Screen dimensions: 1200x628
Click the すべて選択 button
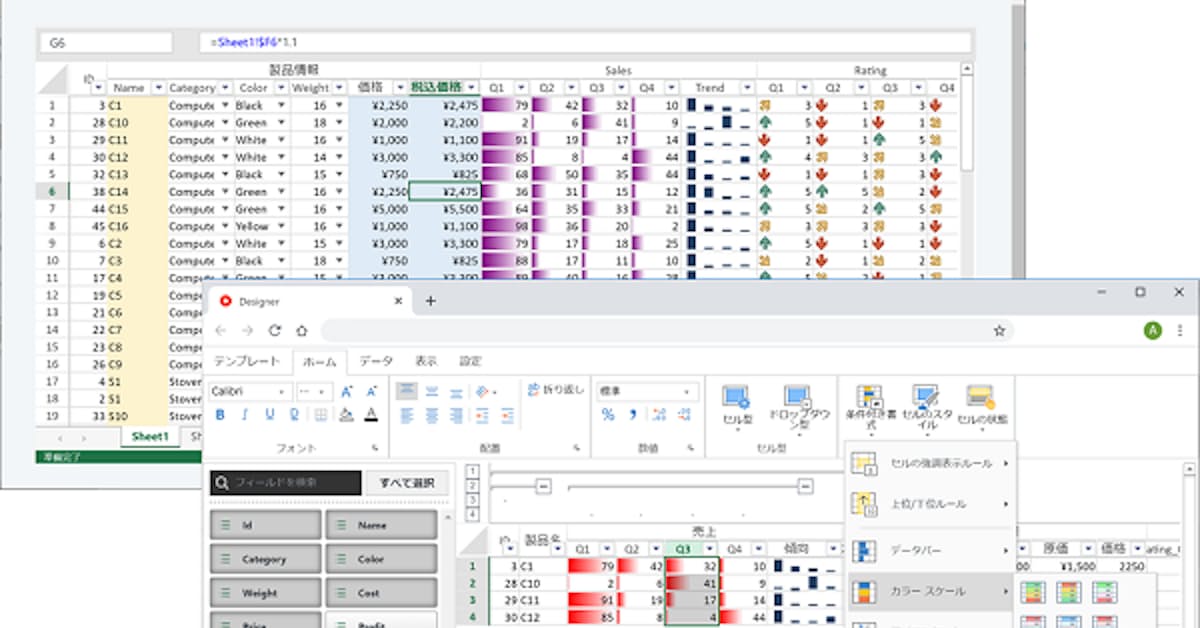pos(406,483)
